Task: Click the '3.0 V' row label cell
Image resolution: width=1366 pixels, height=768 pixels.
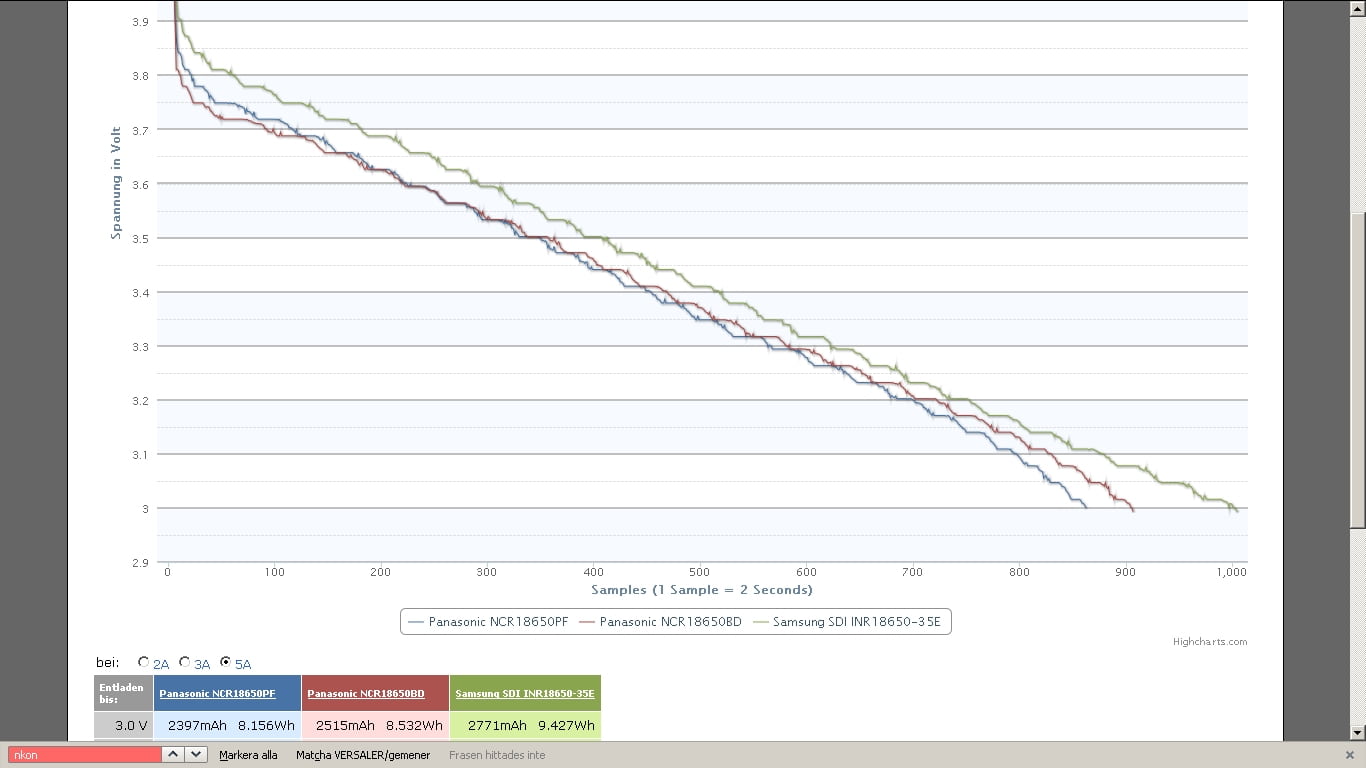Action: tap(123, 726)
